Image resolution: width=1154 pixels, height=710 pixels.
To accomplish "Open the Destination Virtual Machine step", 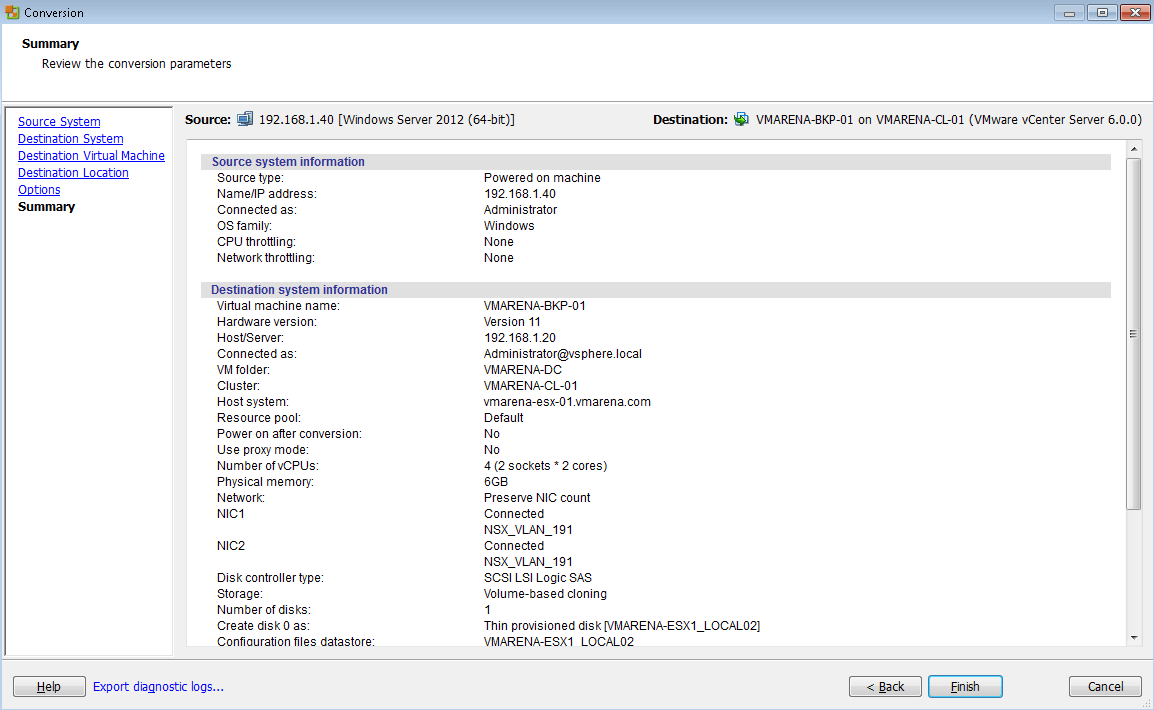I will (x=91, y=155).
